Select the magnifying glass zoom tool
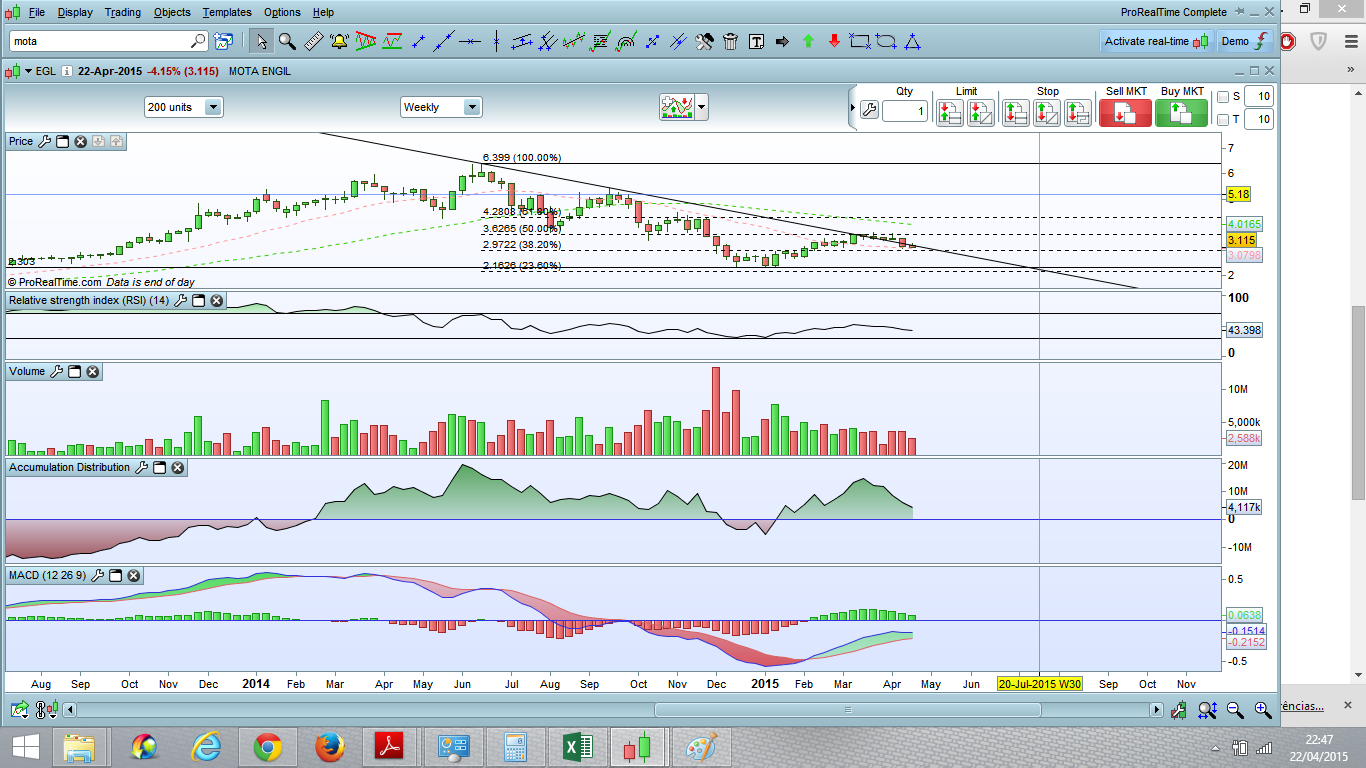Image resolution: width=1366 pixels, height=768 pixels. [287, 41]
